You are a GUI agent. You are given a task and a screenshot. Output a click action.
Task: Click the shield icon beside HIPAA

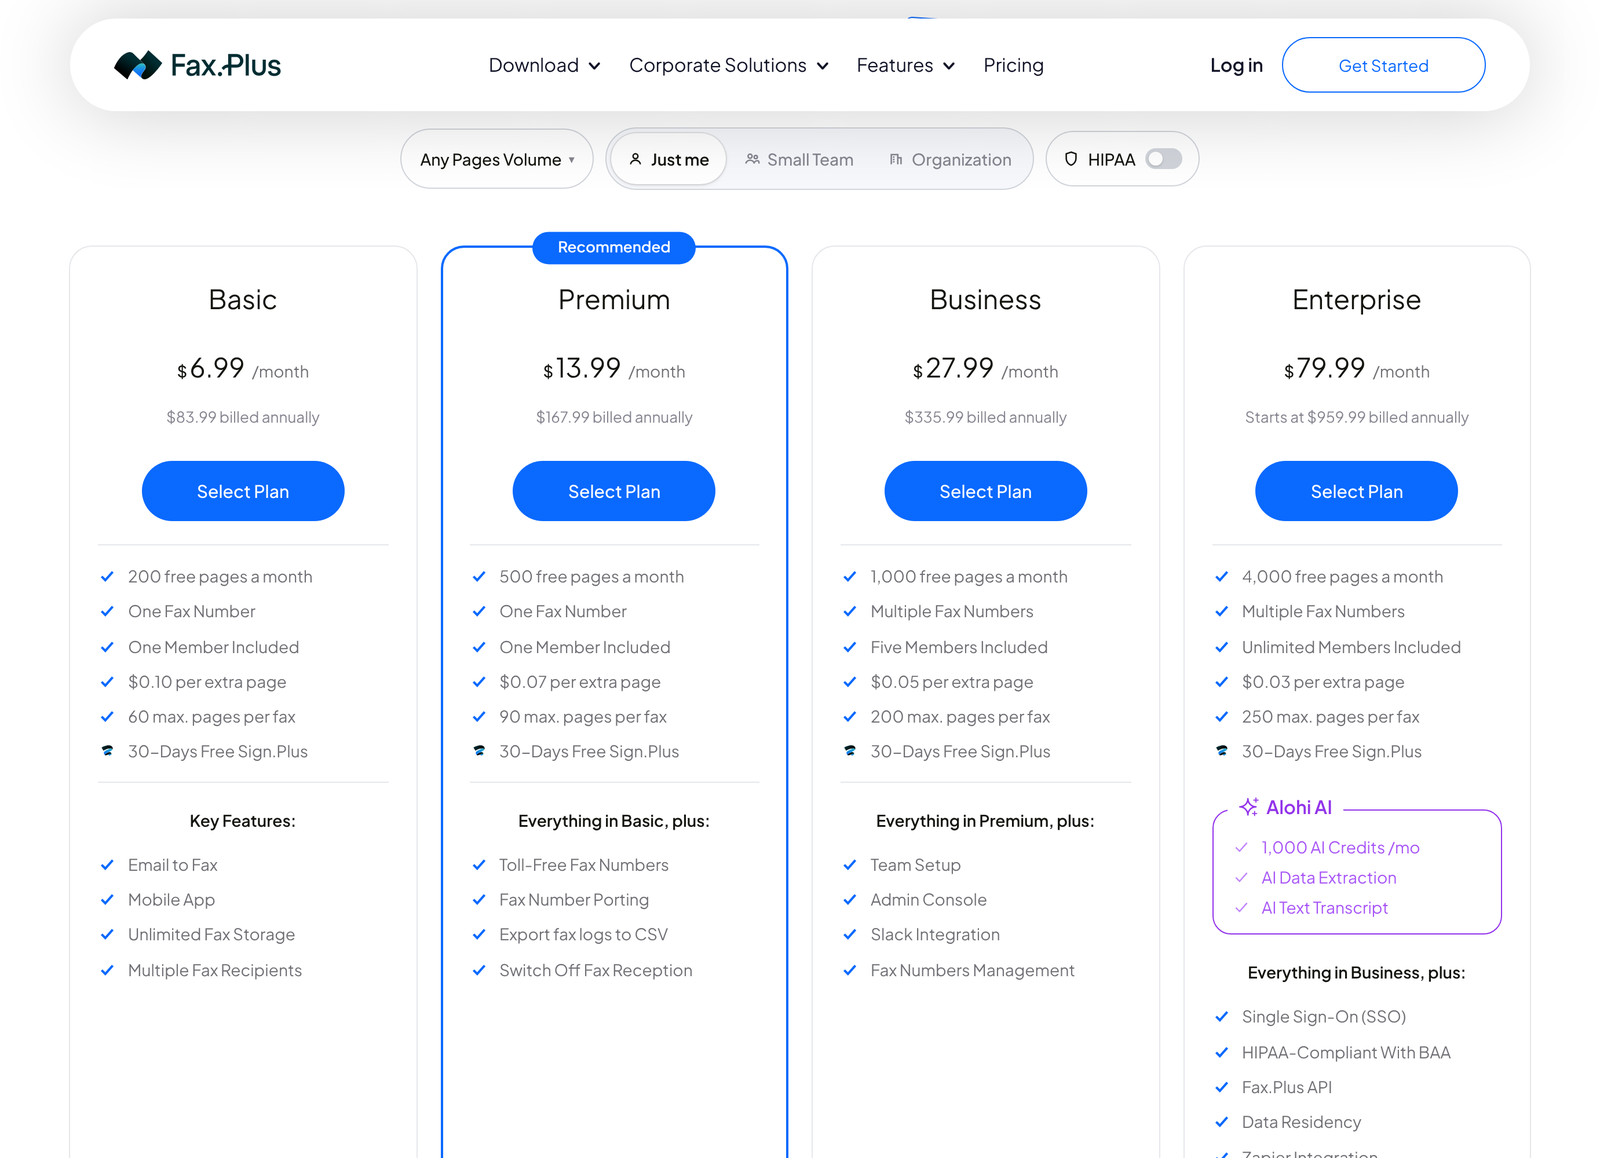[x=1071, y=159]
